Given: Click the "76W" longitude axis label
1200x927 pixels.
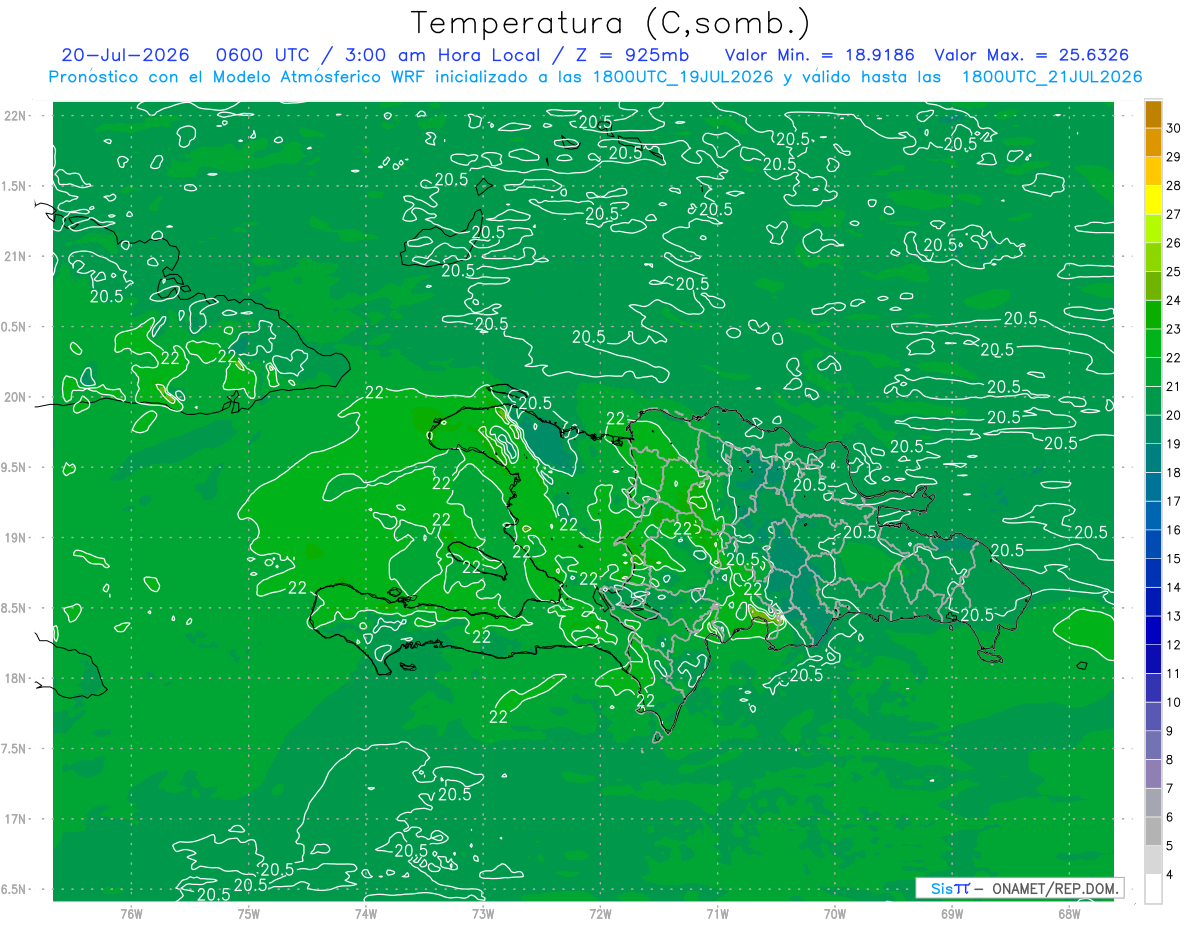Looking at the screenshot, I should click(131, 913).
